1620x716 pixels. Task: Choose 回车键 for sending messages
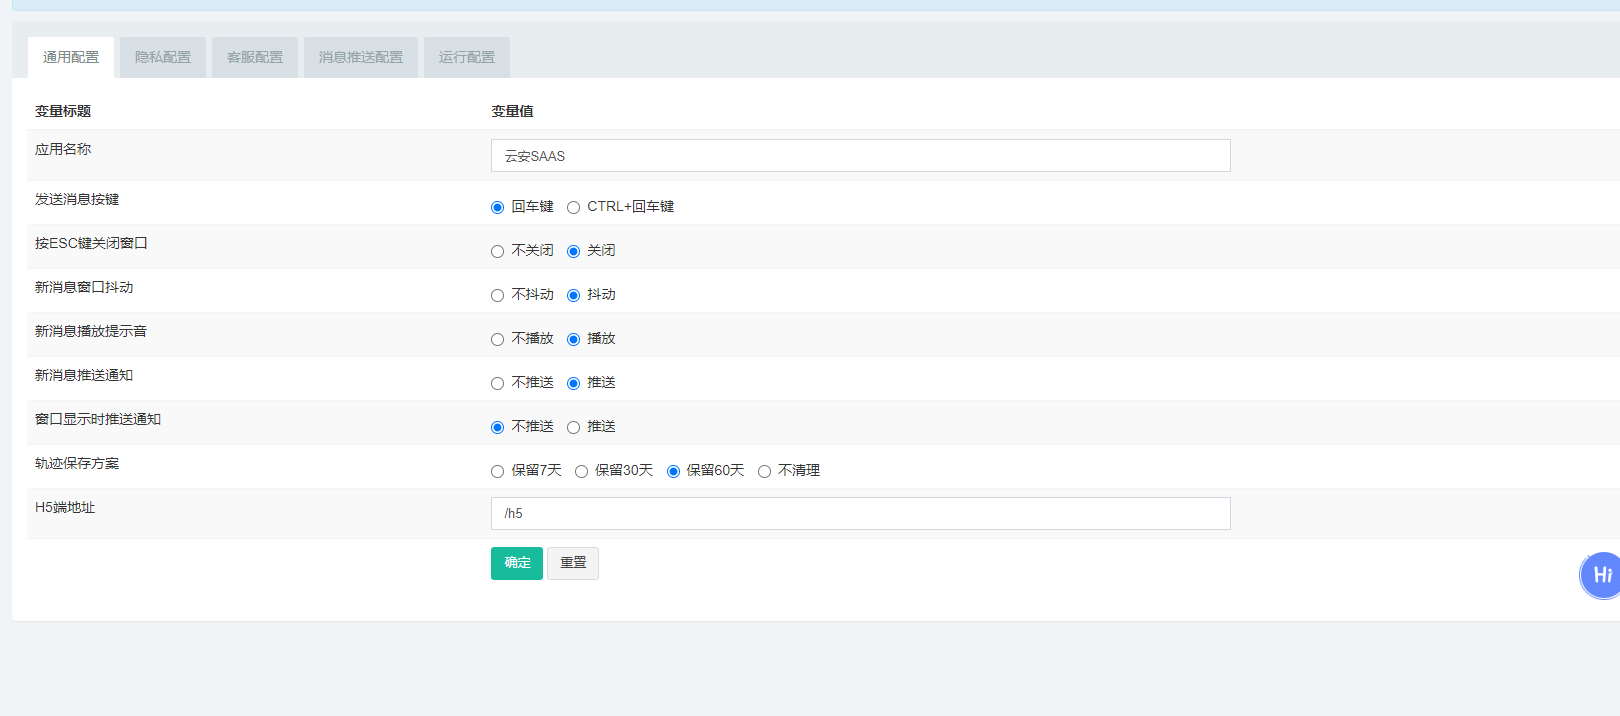tap(497, 207)
